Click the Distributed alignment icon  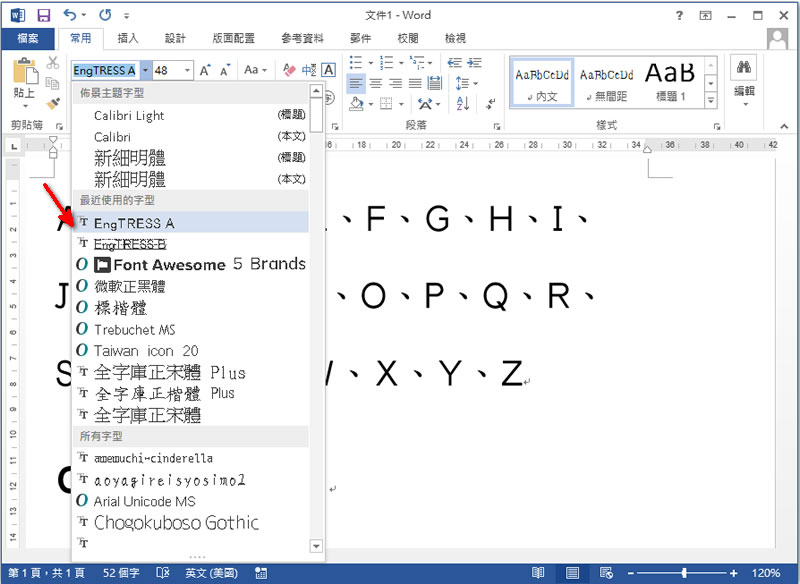point(435,83)
